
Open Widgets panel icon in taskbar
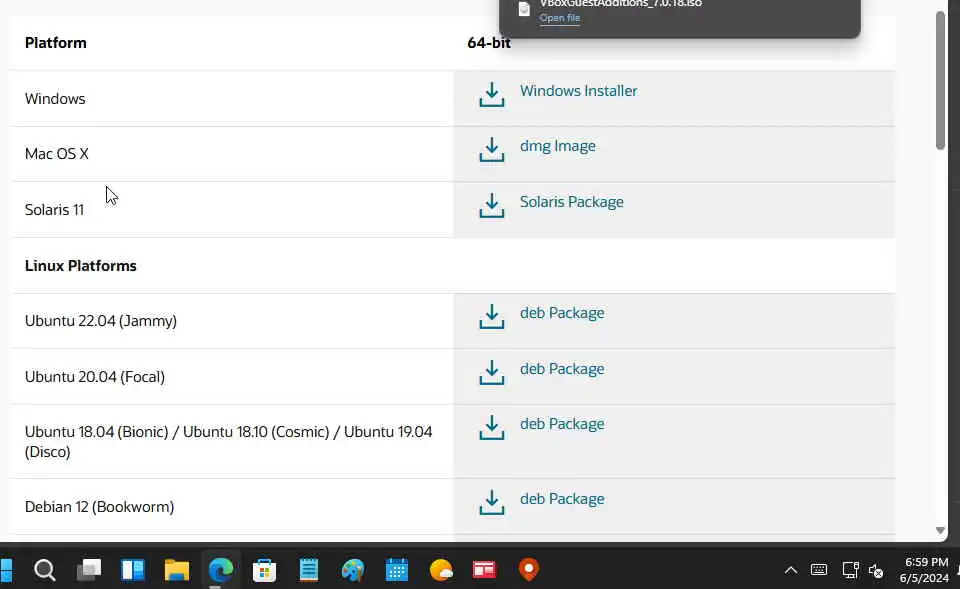tap(133, 570)
